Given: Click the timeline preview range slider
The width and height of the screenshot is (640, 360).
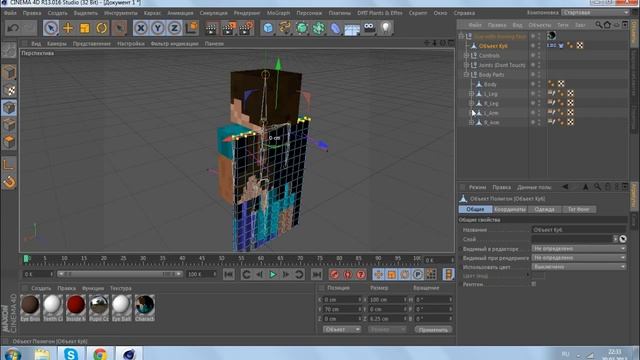Looking at the screenshot, I should click(x=120, y=274).
